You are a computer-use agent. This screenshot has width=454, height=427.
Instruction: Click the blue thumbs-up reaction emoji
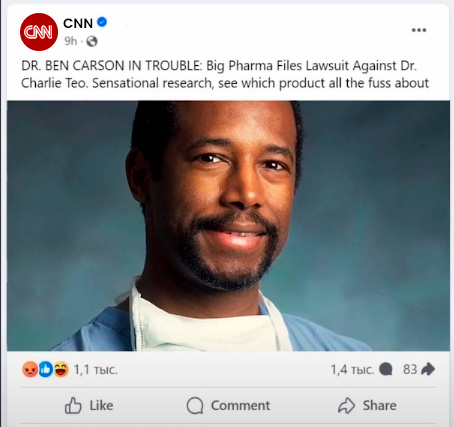[46, 369]
